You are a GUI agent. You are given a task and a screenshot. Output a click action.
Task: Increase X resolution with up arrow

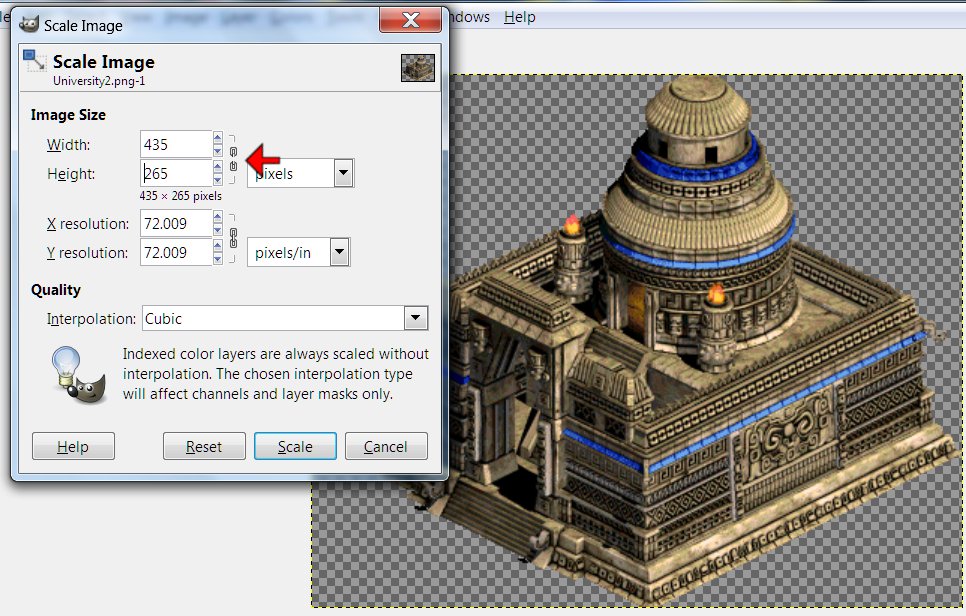point(218,217)
